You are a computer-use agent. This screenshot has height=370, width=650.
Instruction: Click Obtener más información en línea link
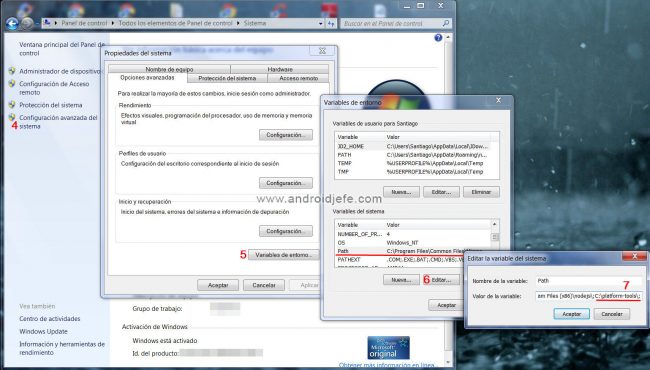point(387,365)
